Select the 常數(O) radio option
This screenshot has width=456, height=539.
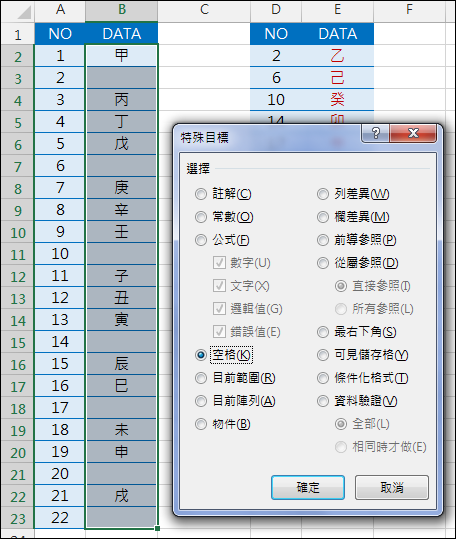[x=201, y=217]
